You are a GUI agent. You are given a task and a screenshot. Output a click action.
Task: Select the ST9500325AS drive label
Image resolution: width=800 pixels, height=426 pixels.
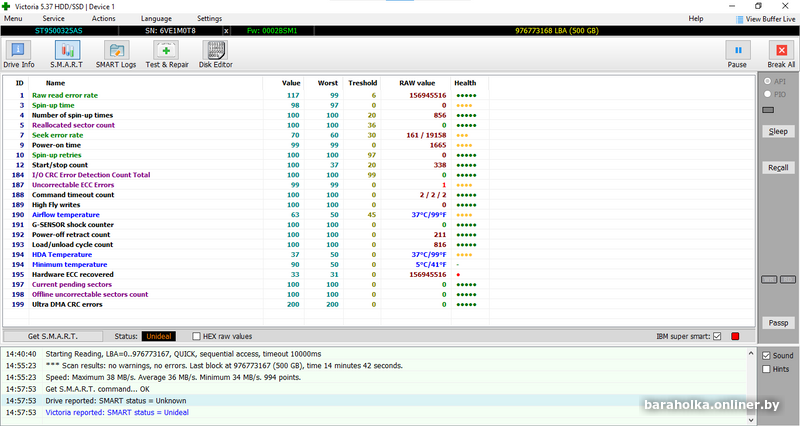pyautogui.click(x=59, y=31)
